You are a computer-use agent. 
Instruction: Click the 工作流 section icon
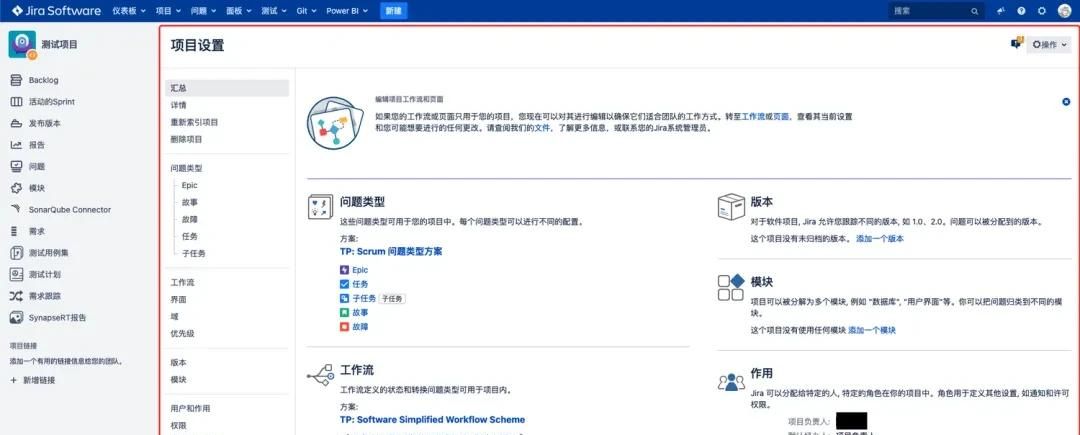pos(320,376)
